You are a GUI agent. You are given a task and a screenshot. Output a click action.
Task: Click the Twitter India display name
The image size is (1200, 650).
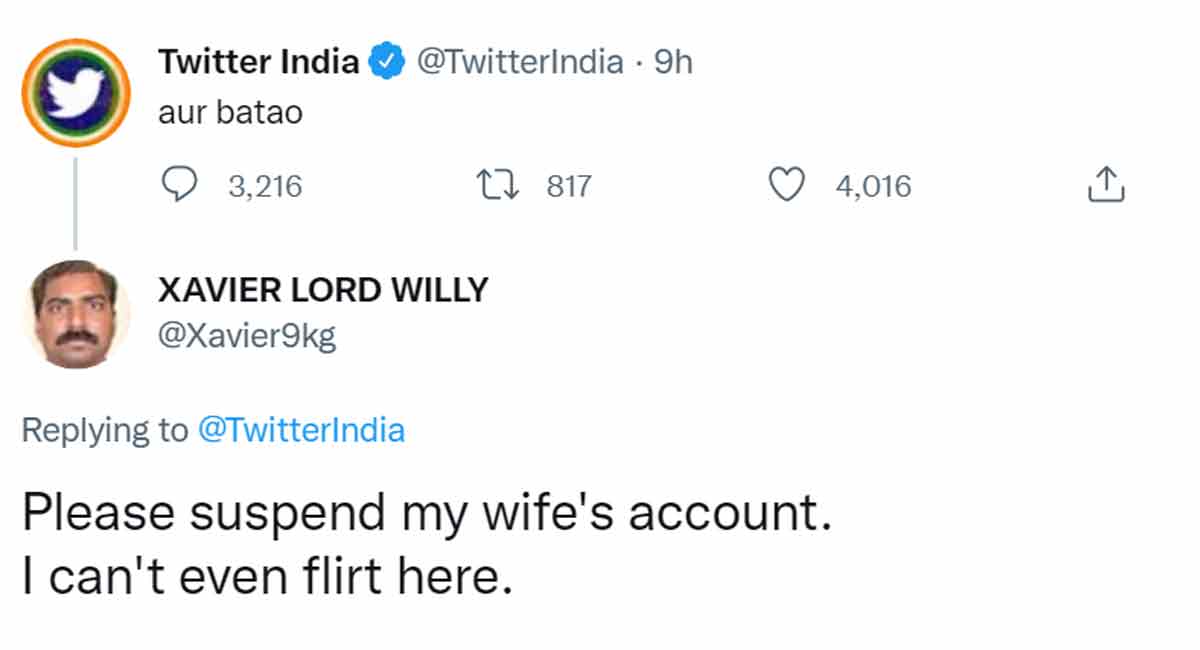258,60
